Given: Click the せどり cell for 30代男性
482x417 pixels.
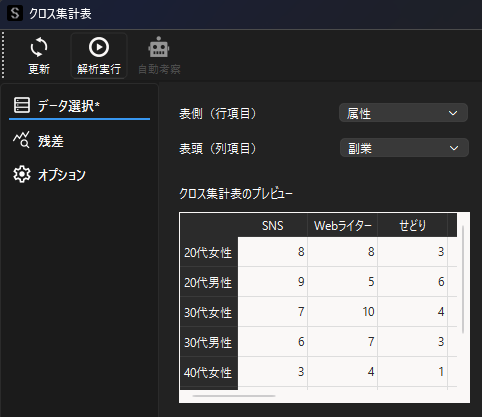Looking at the screenshot, I should [413, 342].
